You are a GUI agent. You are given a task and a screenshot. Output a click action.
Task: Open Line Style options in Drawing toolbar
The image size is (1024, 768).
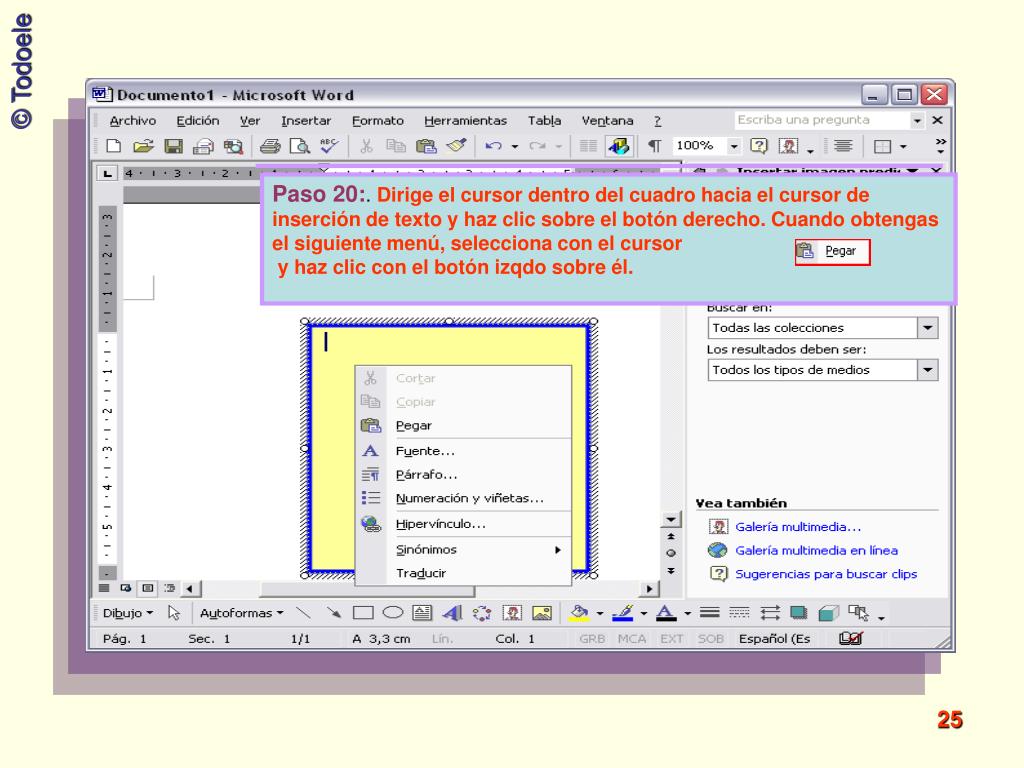point(709,613)
